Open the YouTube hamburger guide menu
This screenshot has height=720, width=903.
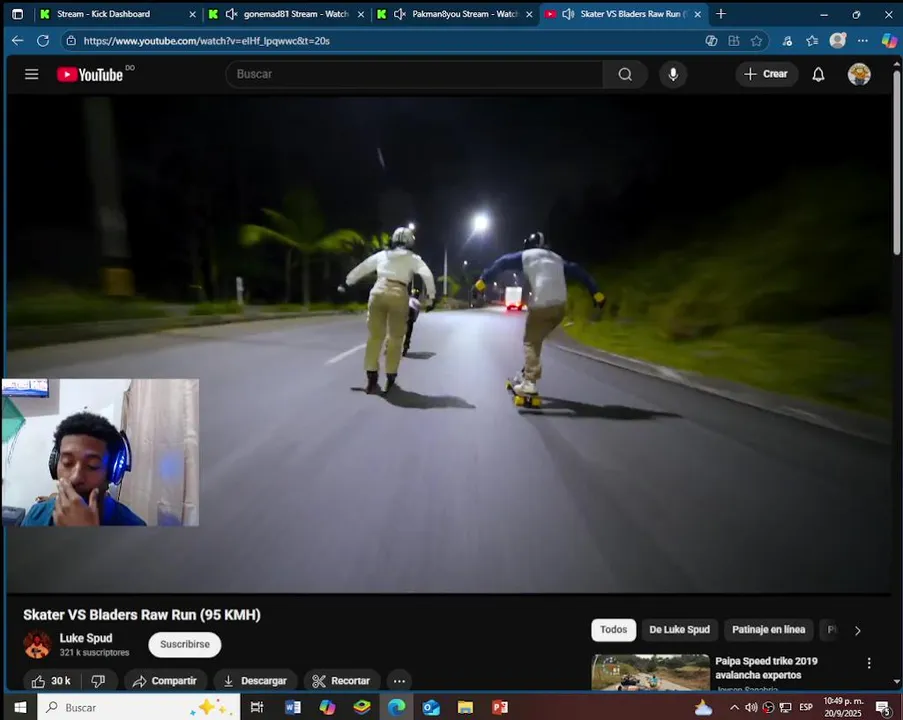32,74
